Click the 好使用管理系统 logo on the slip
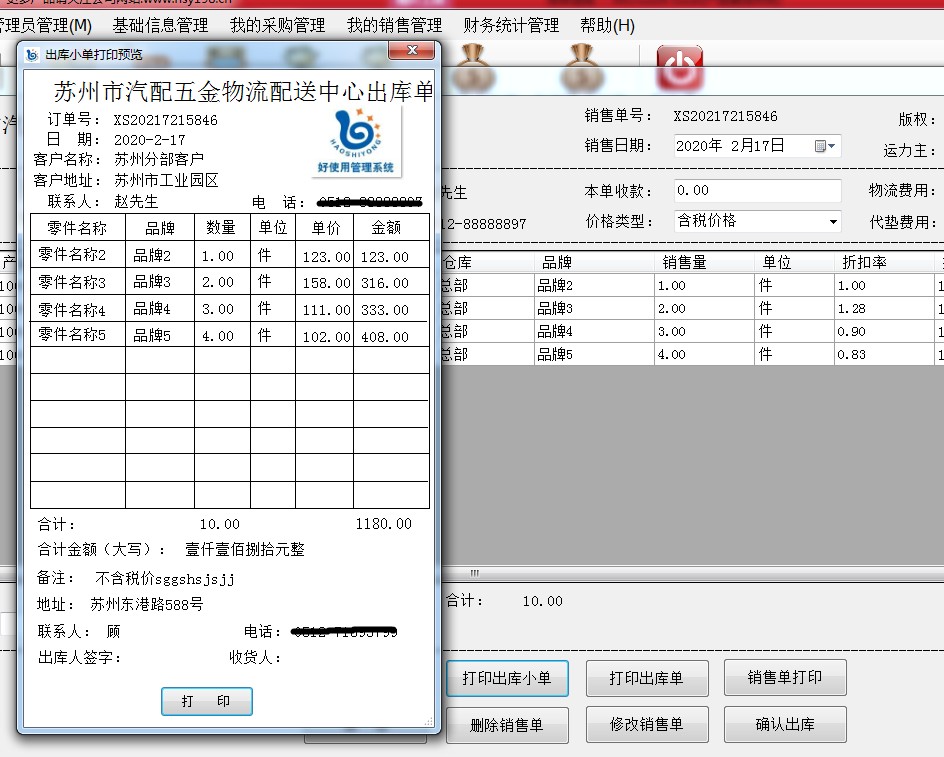The image size is (944, 757). 355,142
